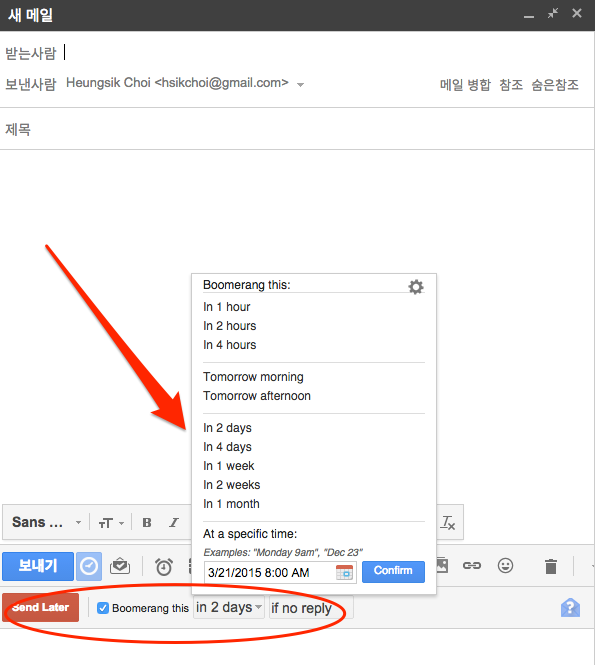Click the insert link icon
Screen dimensions: 595x665
[472, 566]
